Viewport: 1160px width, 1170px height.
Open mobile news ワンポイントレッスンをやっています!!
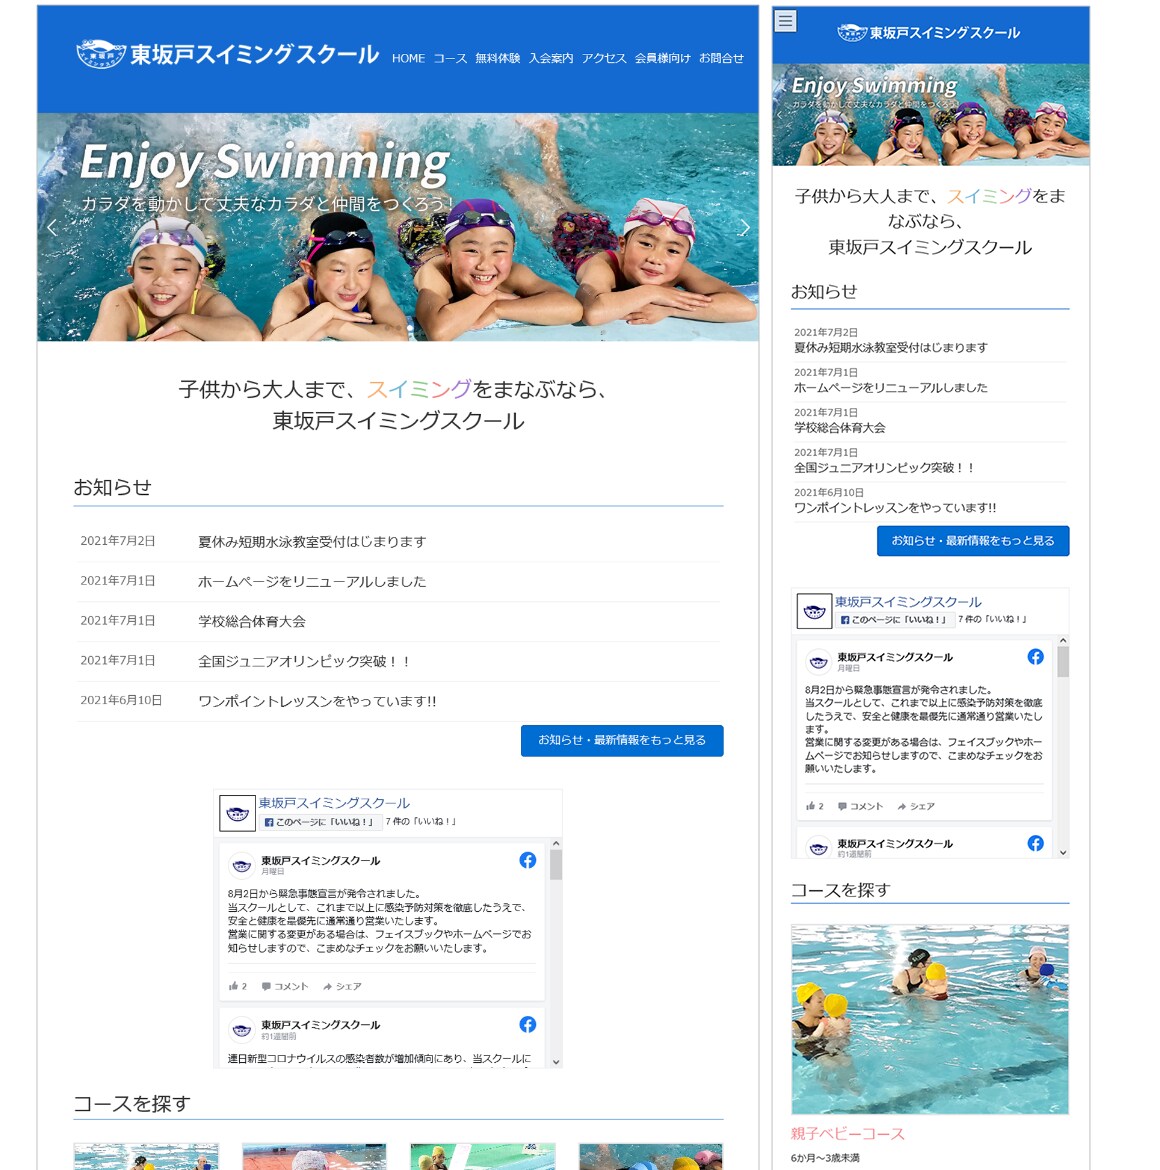(x=895, y=508)
